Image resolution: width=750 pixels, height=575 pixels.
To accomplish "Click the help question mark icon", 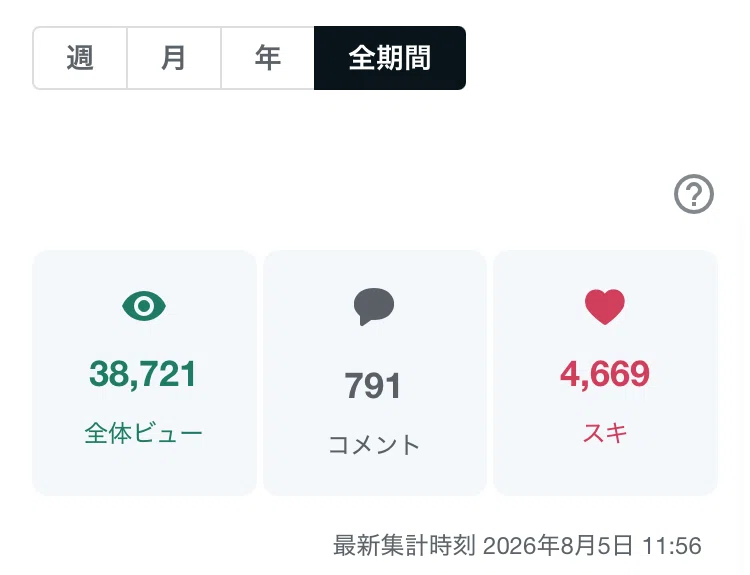I will coord(694,194).
